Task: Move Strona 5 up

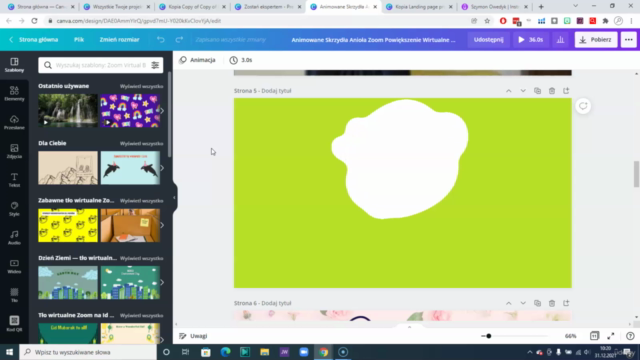Action: point(509,91)
